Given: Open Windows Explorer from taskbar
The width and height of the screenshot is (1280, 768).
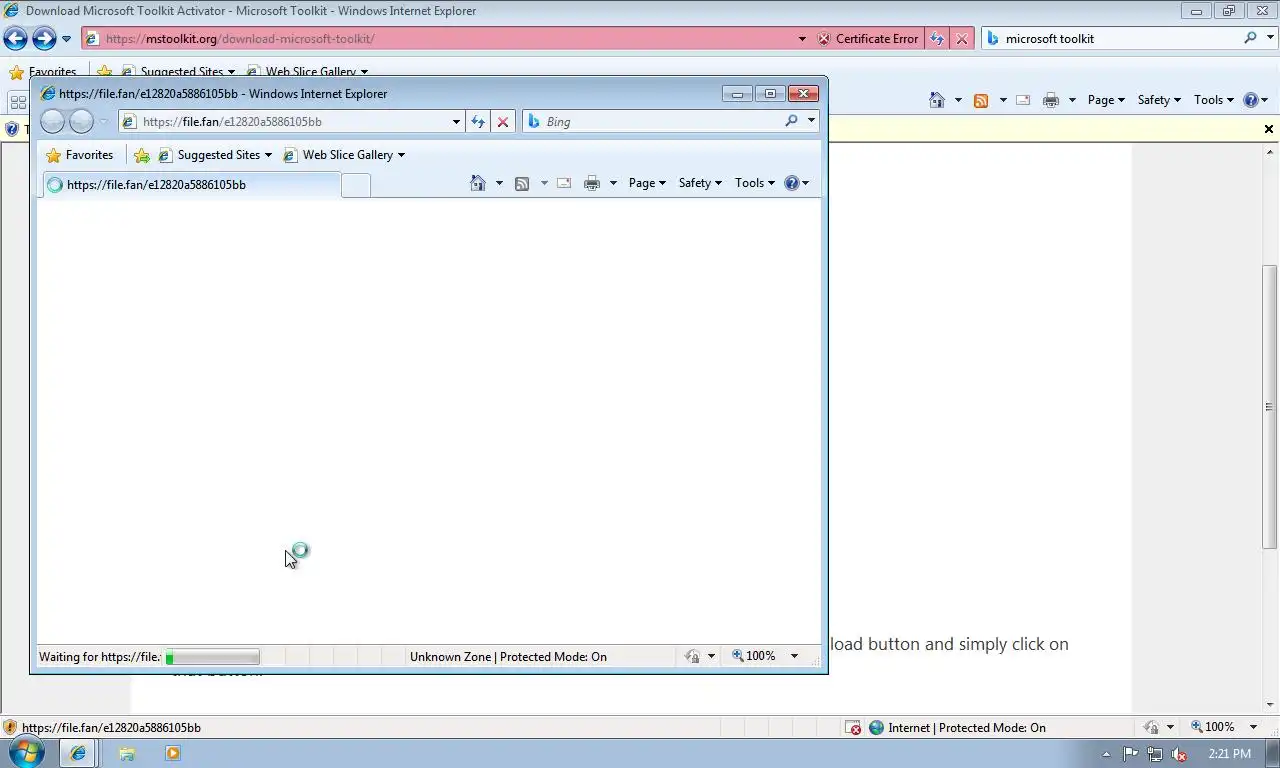Looking at the screenshot, I should [127, 754].
